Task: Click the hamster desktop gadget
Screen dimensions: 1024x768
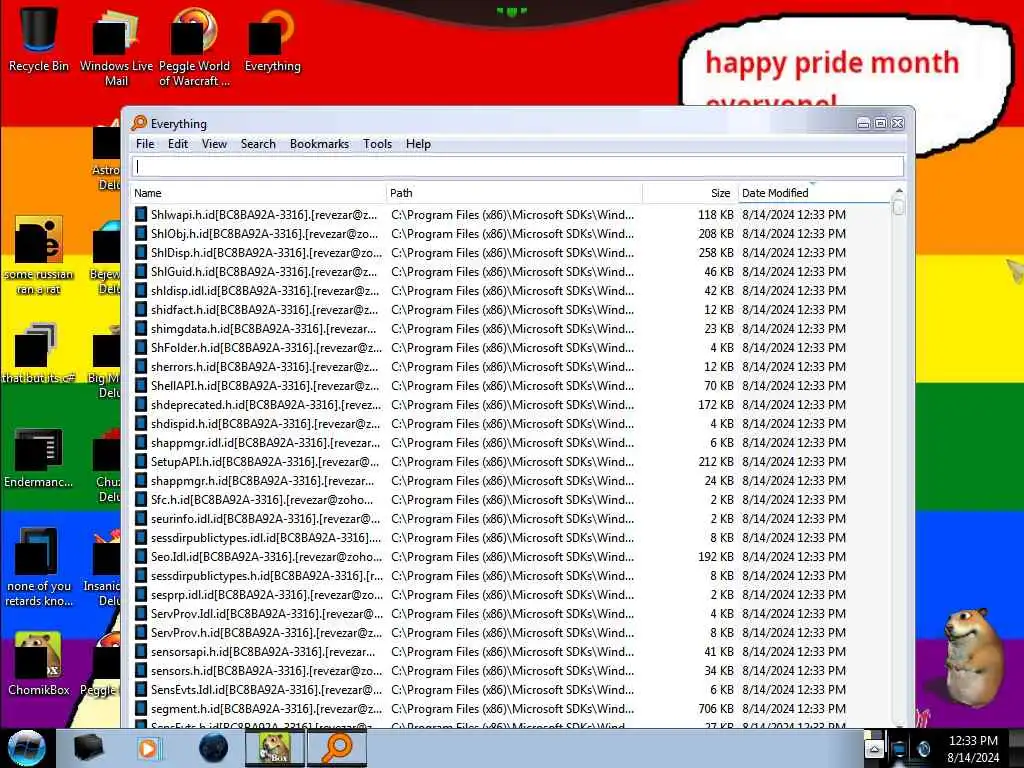Action: 972,657
